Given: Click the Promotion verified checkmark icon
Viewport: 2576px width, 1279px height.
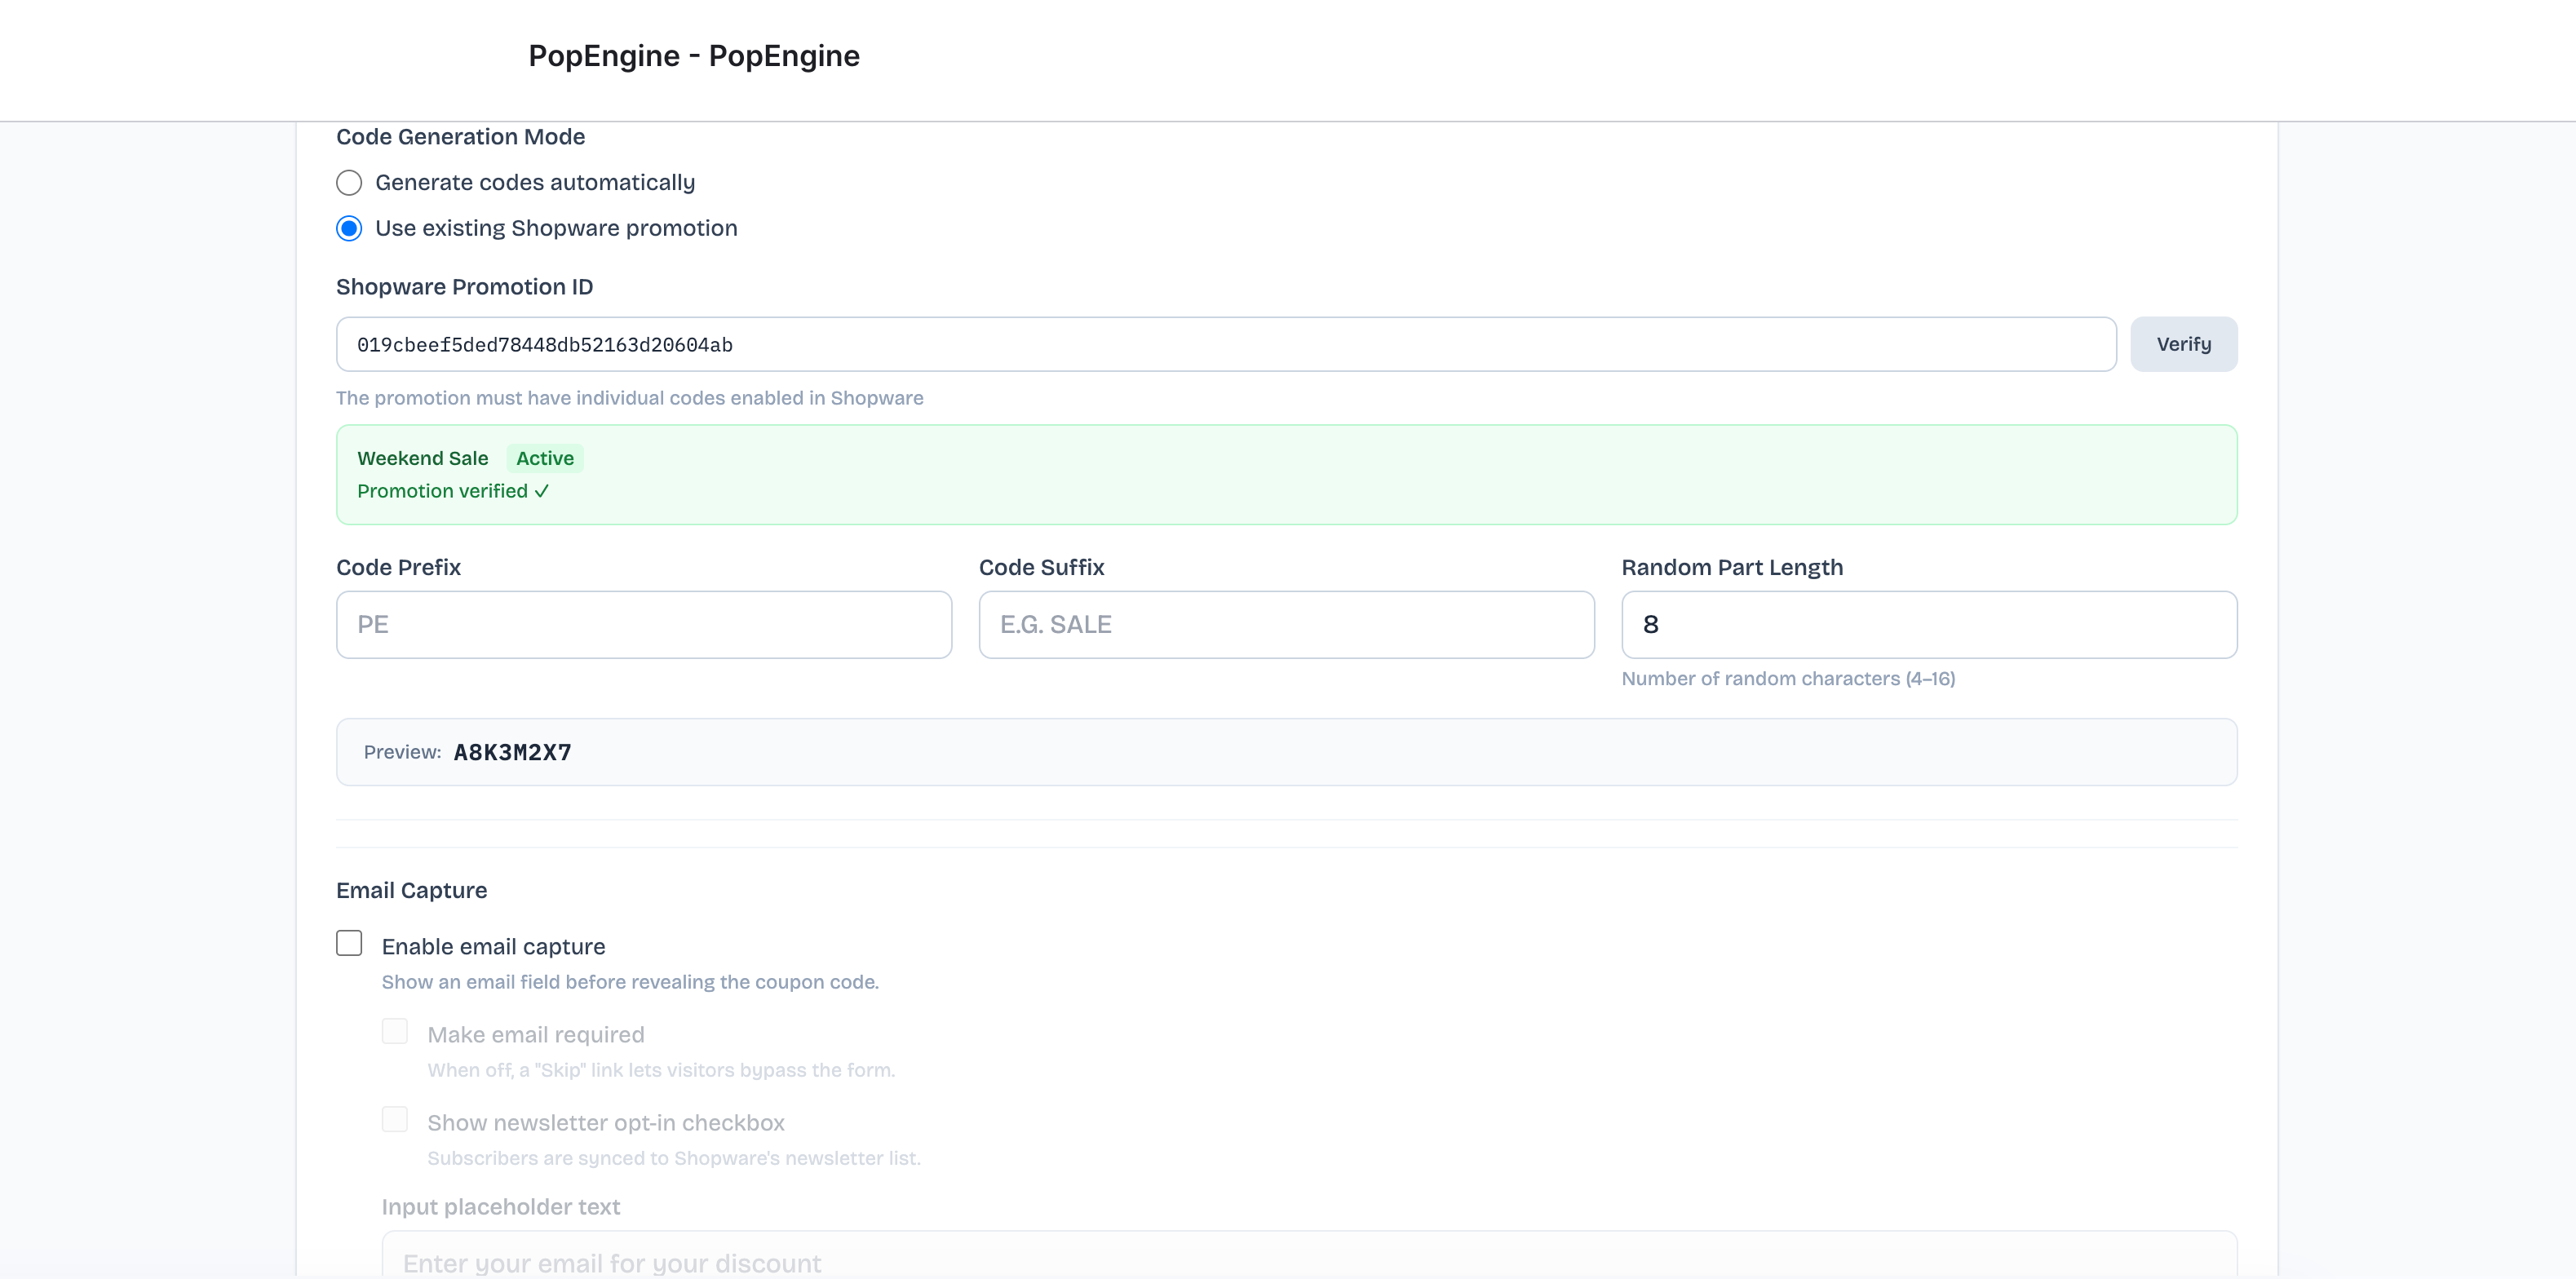Looking at the screenshot, I should tap(541, 491).
